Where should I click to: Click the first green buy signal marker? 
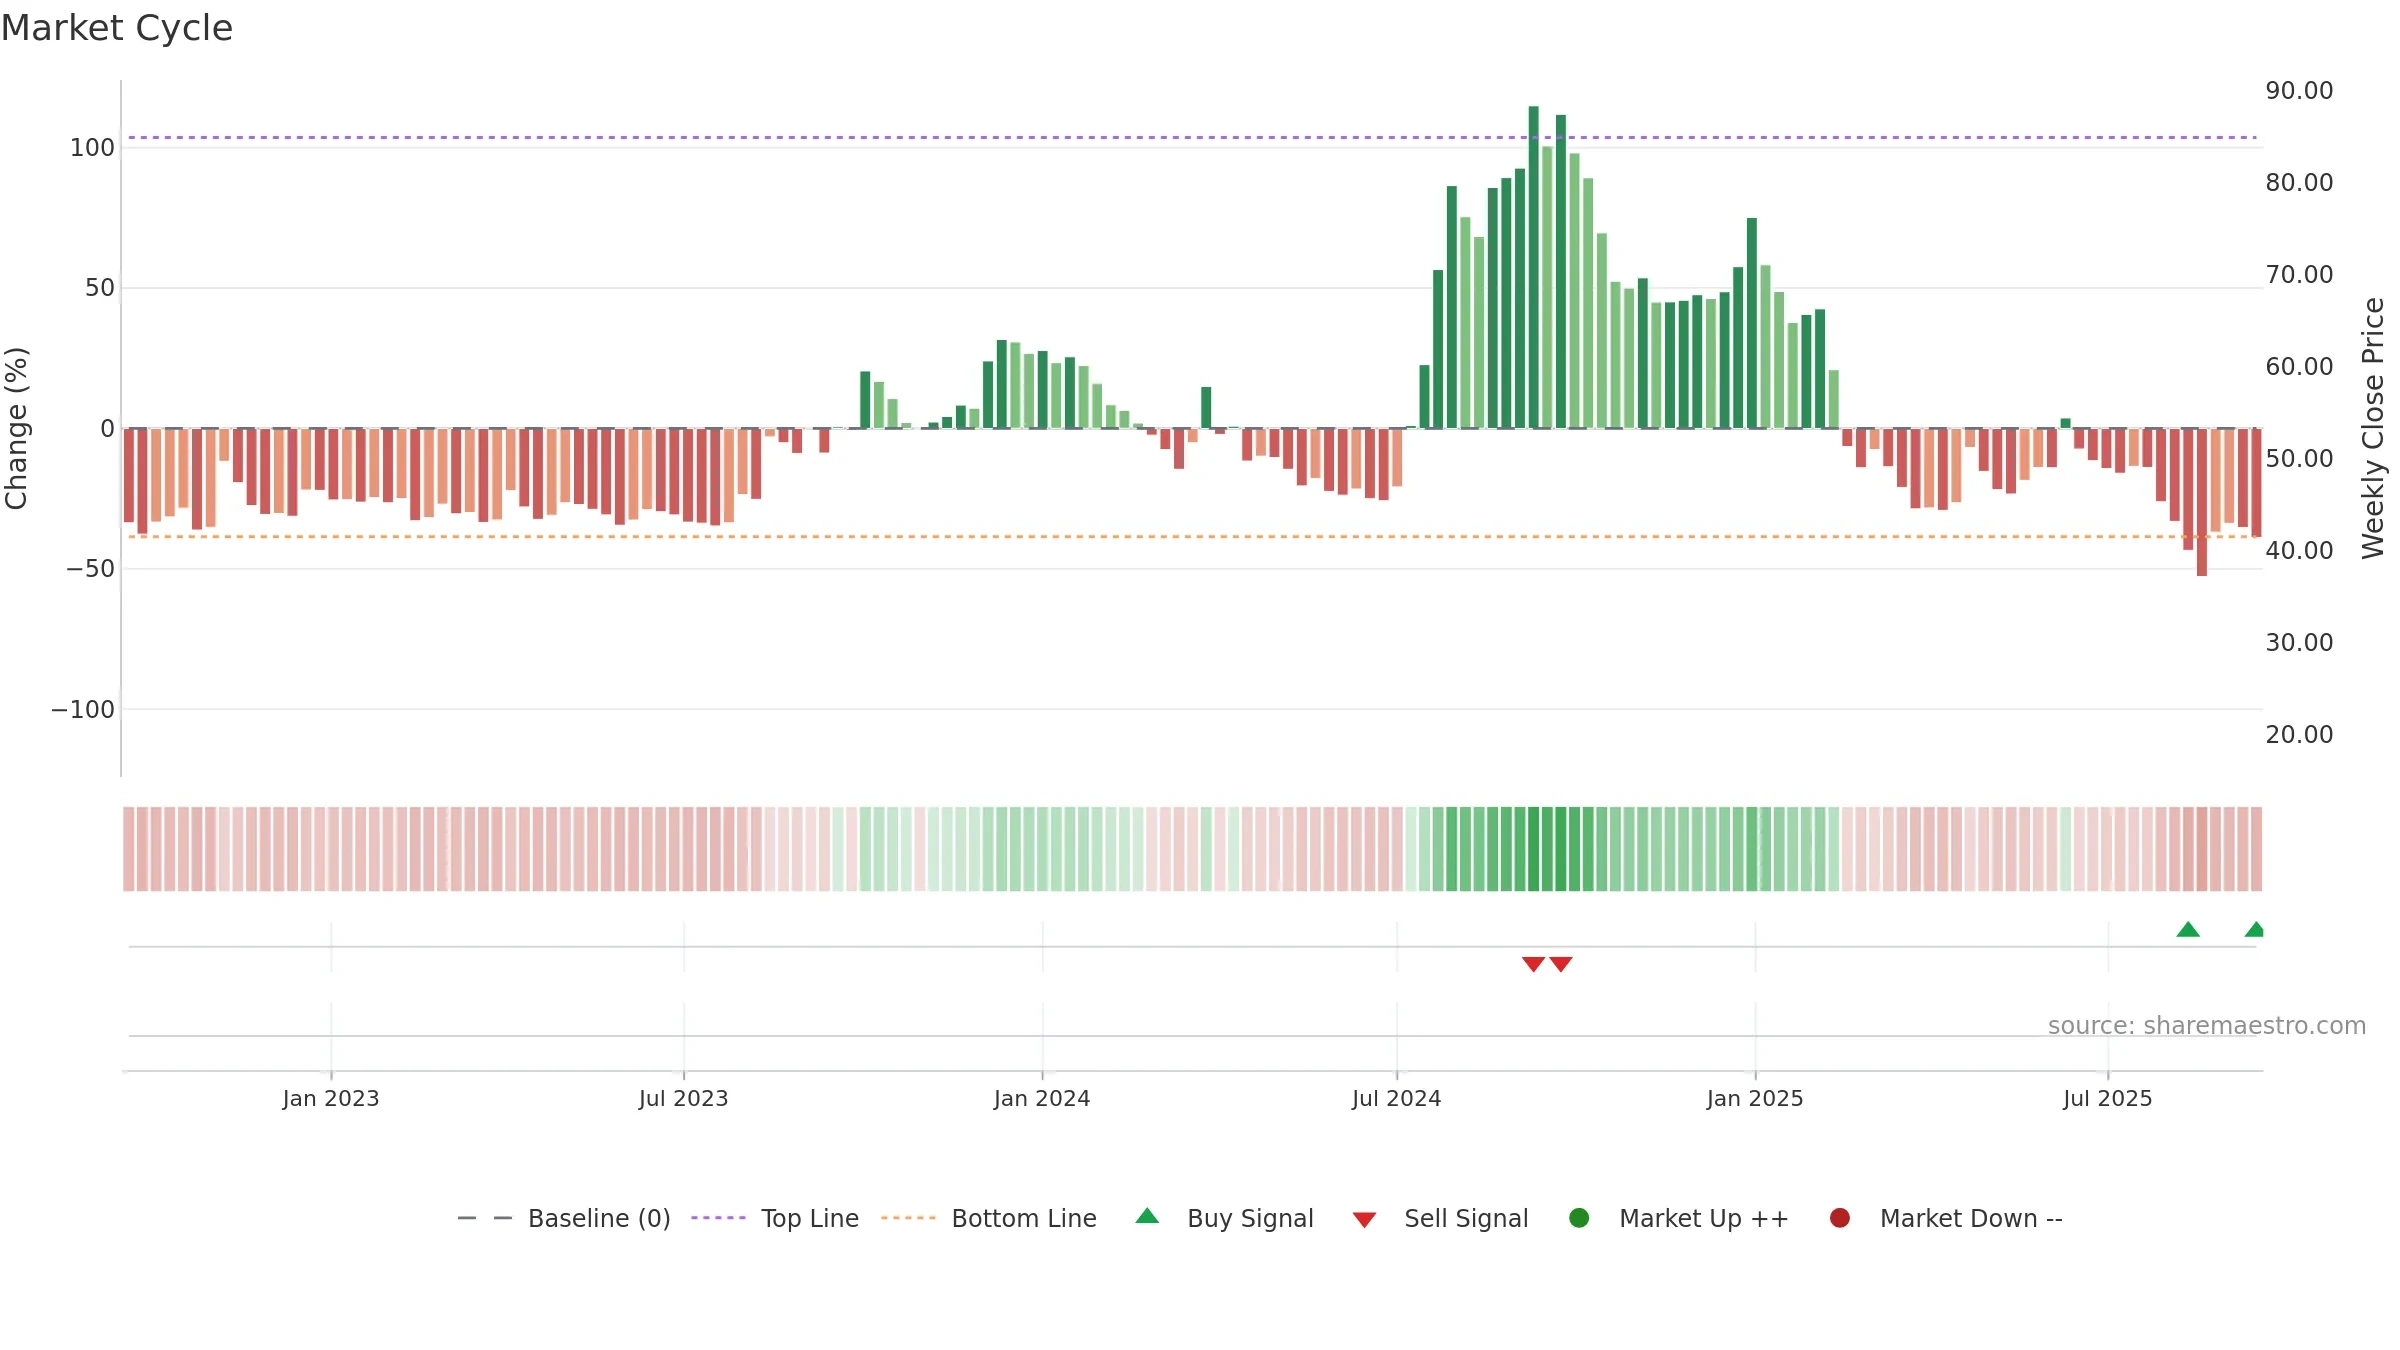(x=2188, y=929)
